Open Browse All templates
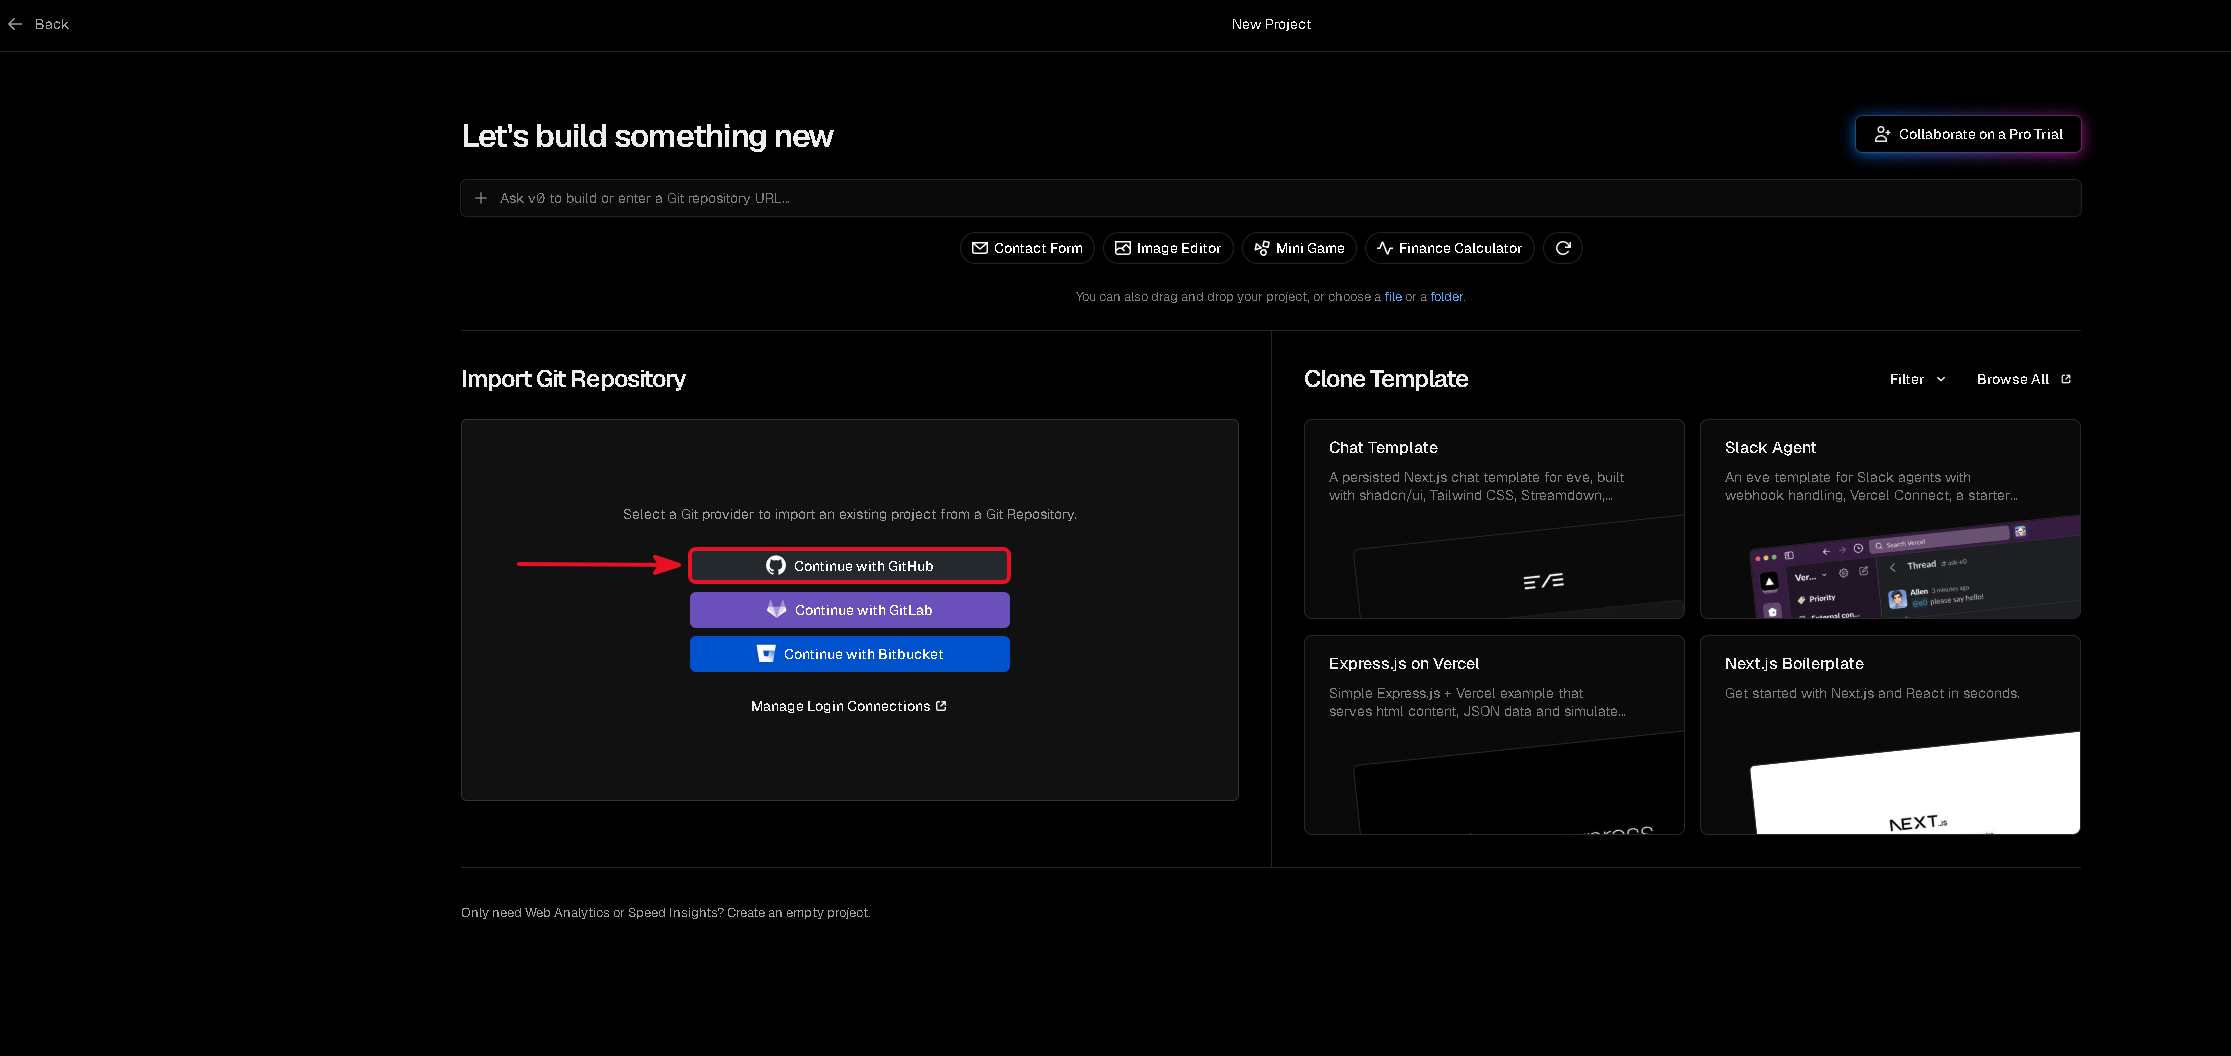This screenshot has width=2231, height=1056. coord(2023,379)
